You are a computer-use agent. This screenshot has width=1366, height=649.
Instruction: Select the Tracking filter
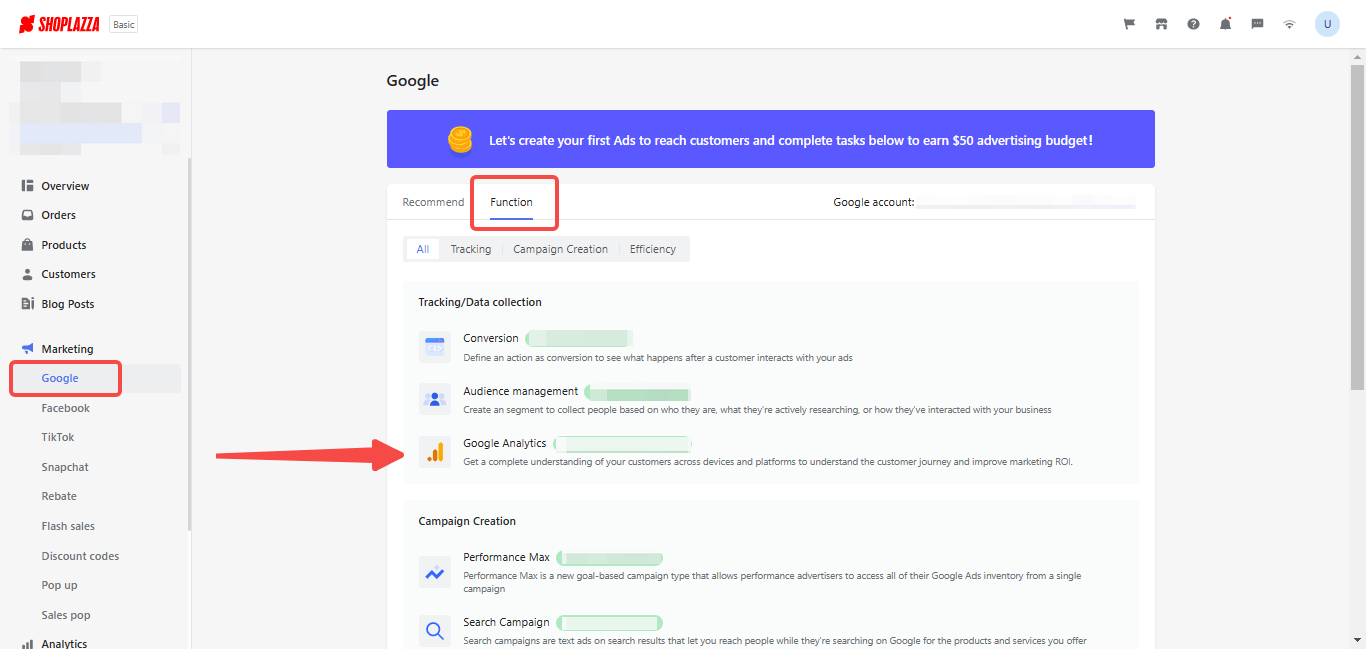pos(471,249)
